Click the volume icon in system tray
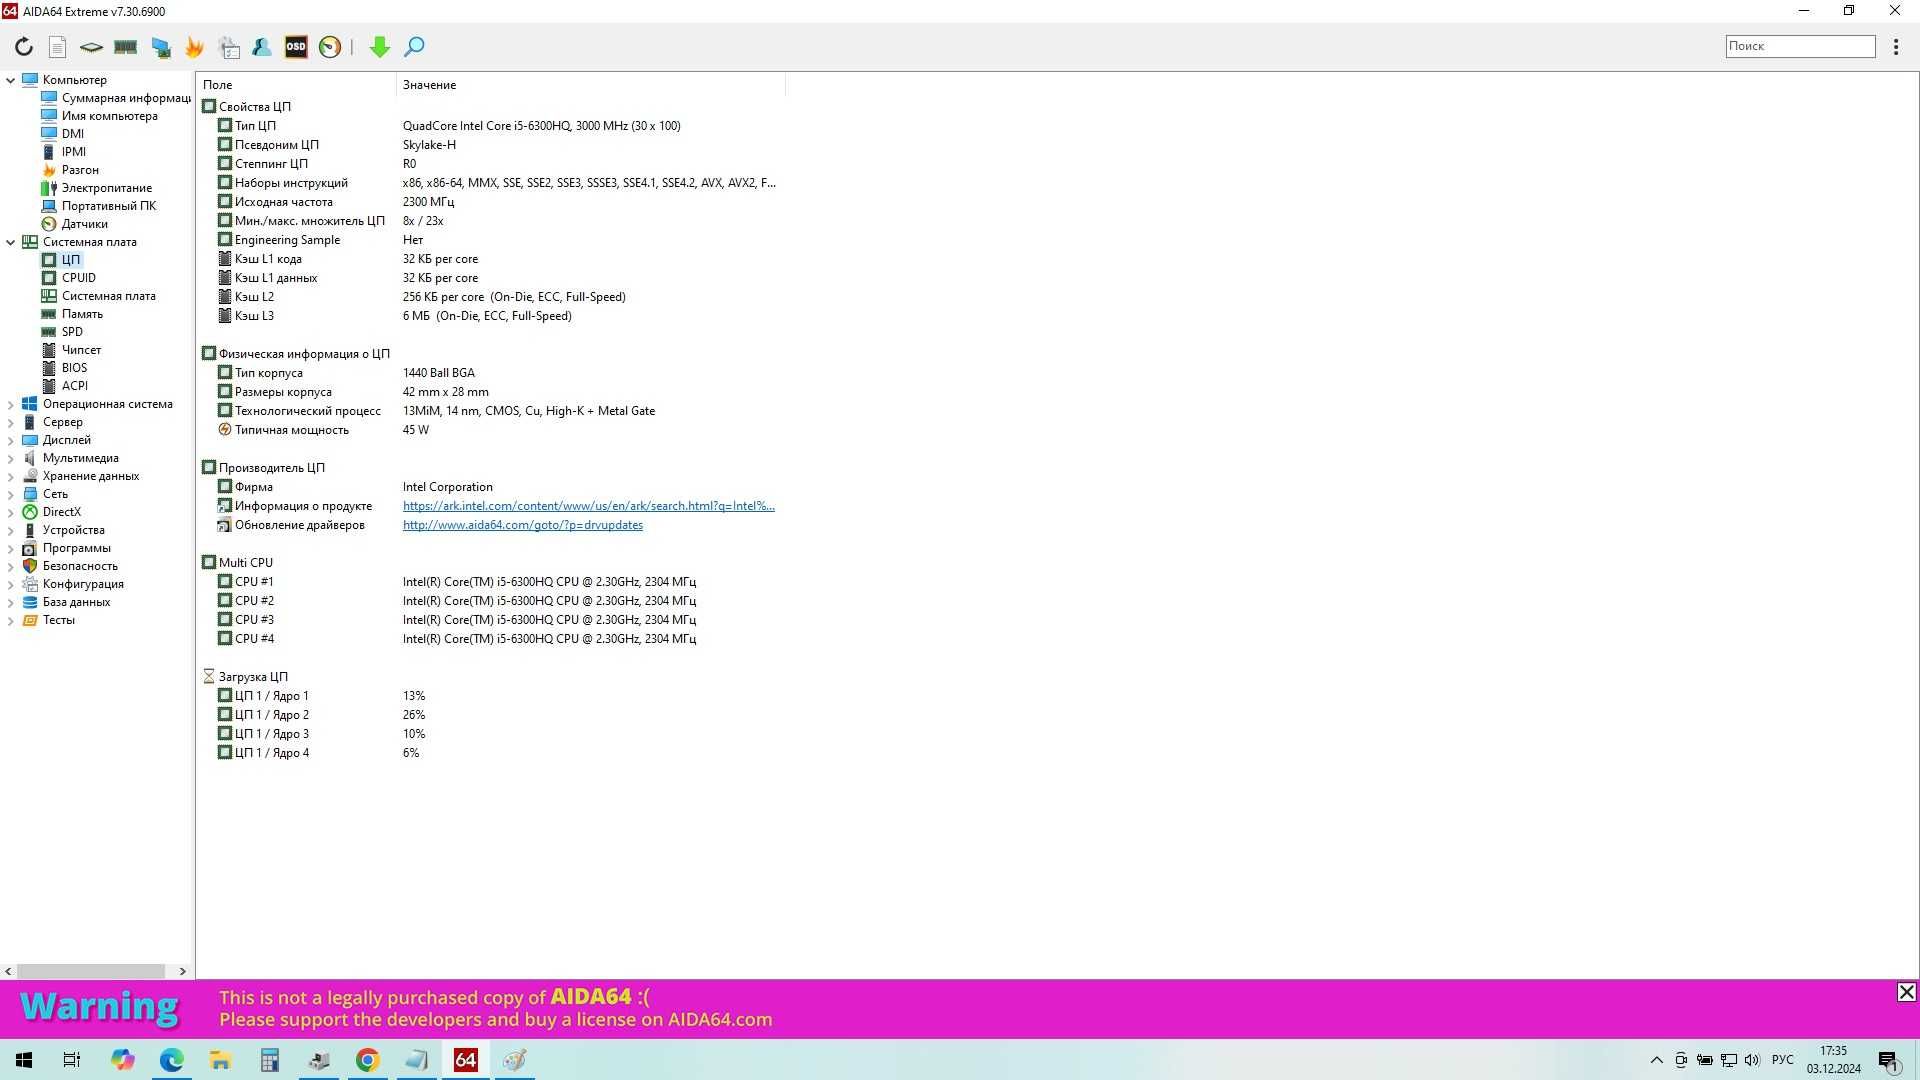1920x1080 pixels. [x=1752, y=1060]
